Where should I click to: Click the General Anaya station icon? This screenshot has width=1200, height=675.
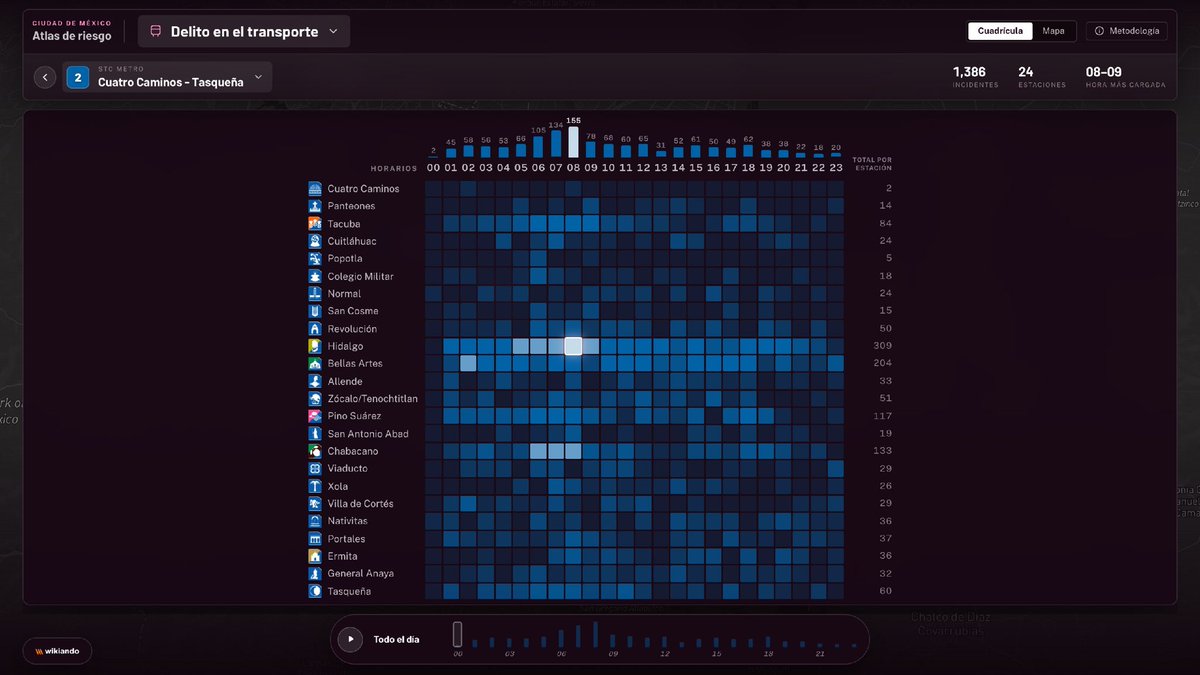(315, 574)
